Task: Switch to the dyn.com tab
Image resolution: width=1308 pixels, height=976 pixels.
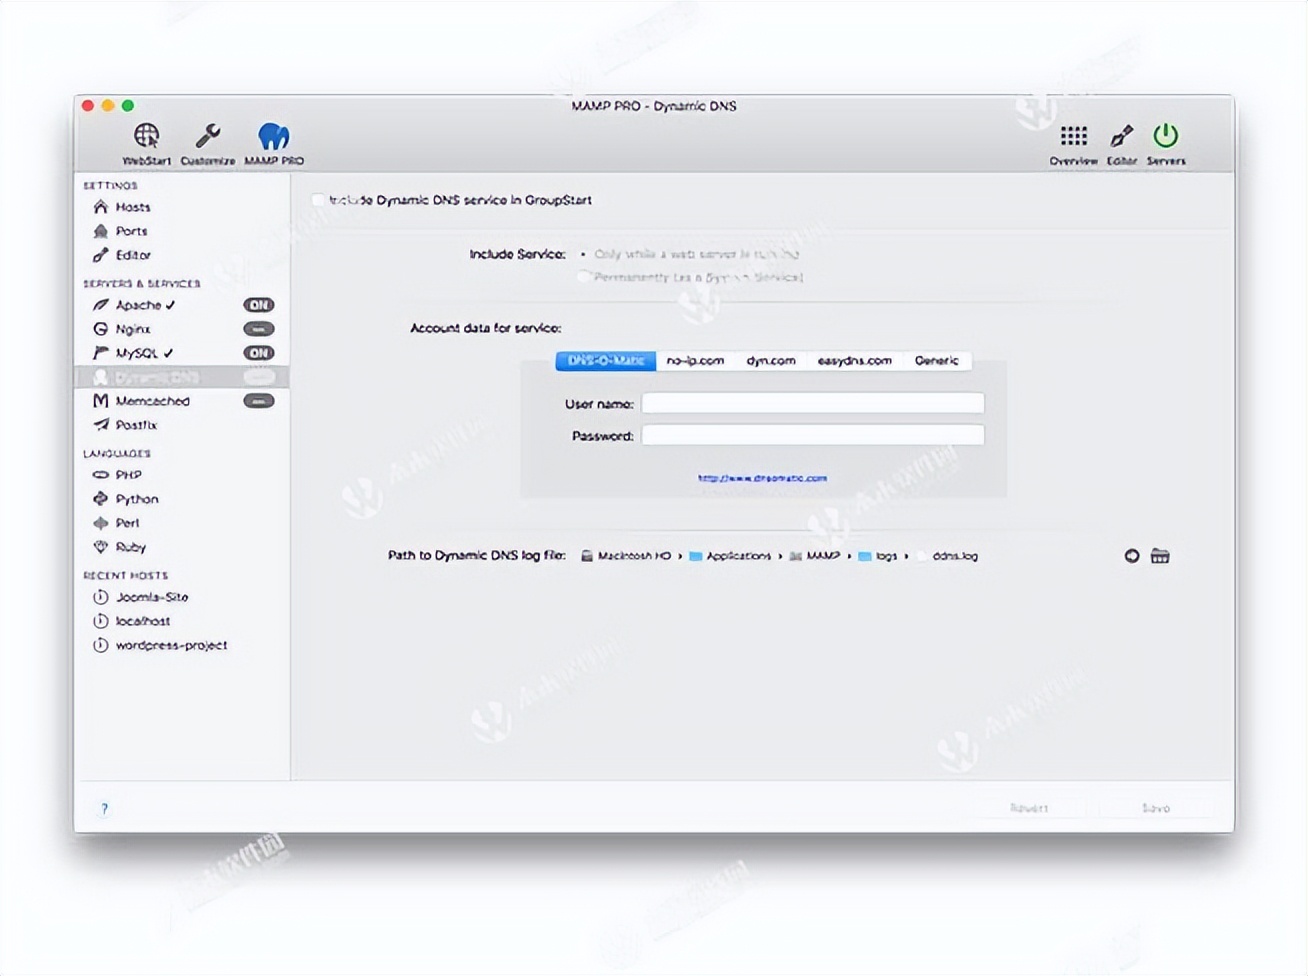Action: [771, 361]
